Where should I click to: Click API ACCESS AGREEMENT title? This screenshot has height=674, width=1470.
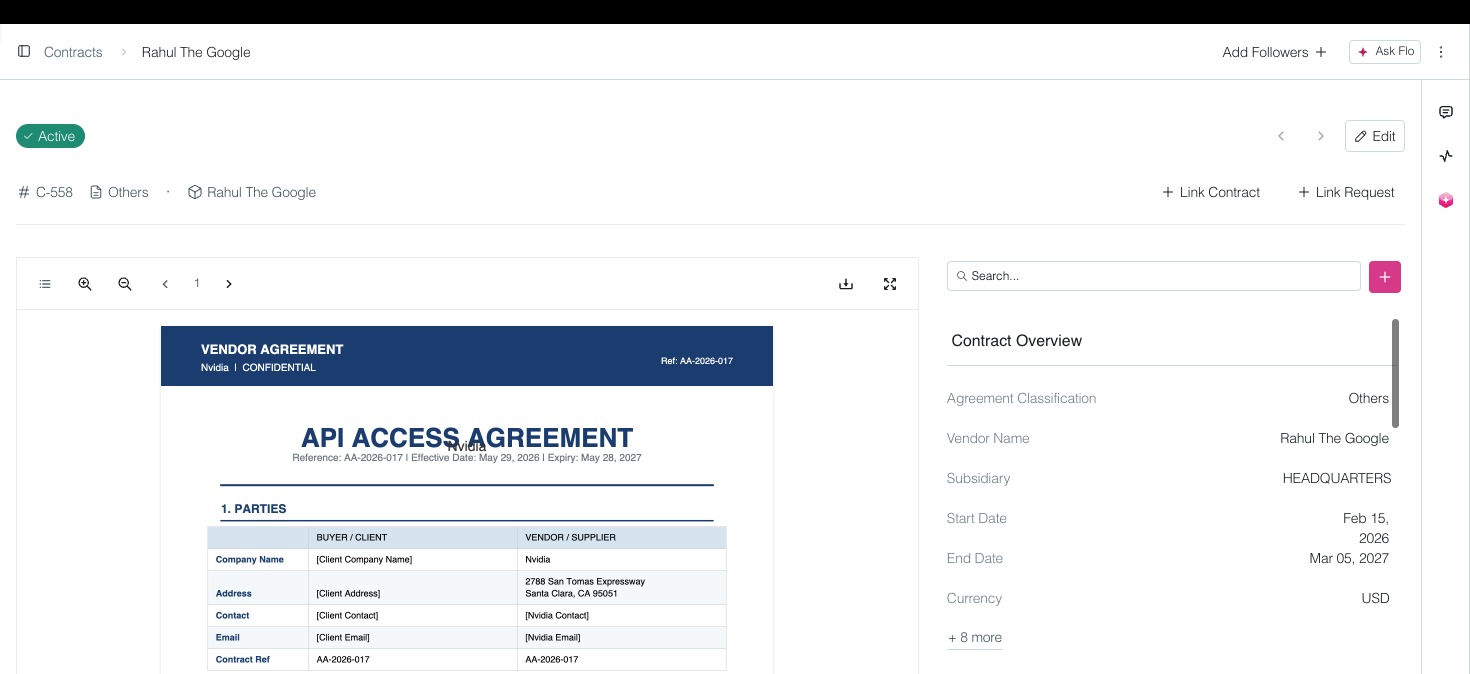tap(467, 438)
